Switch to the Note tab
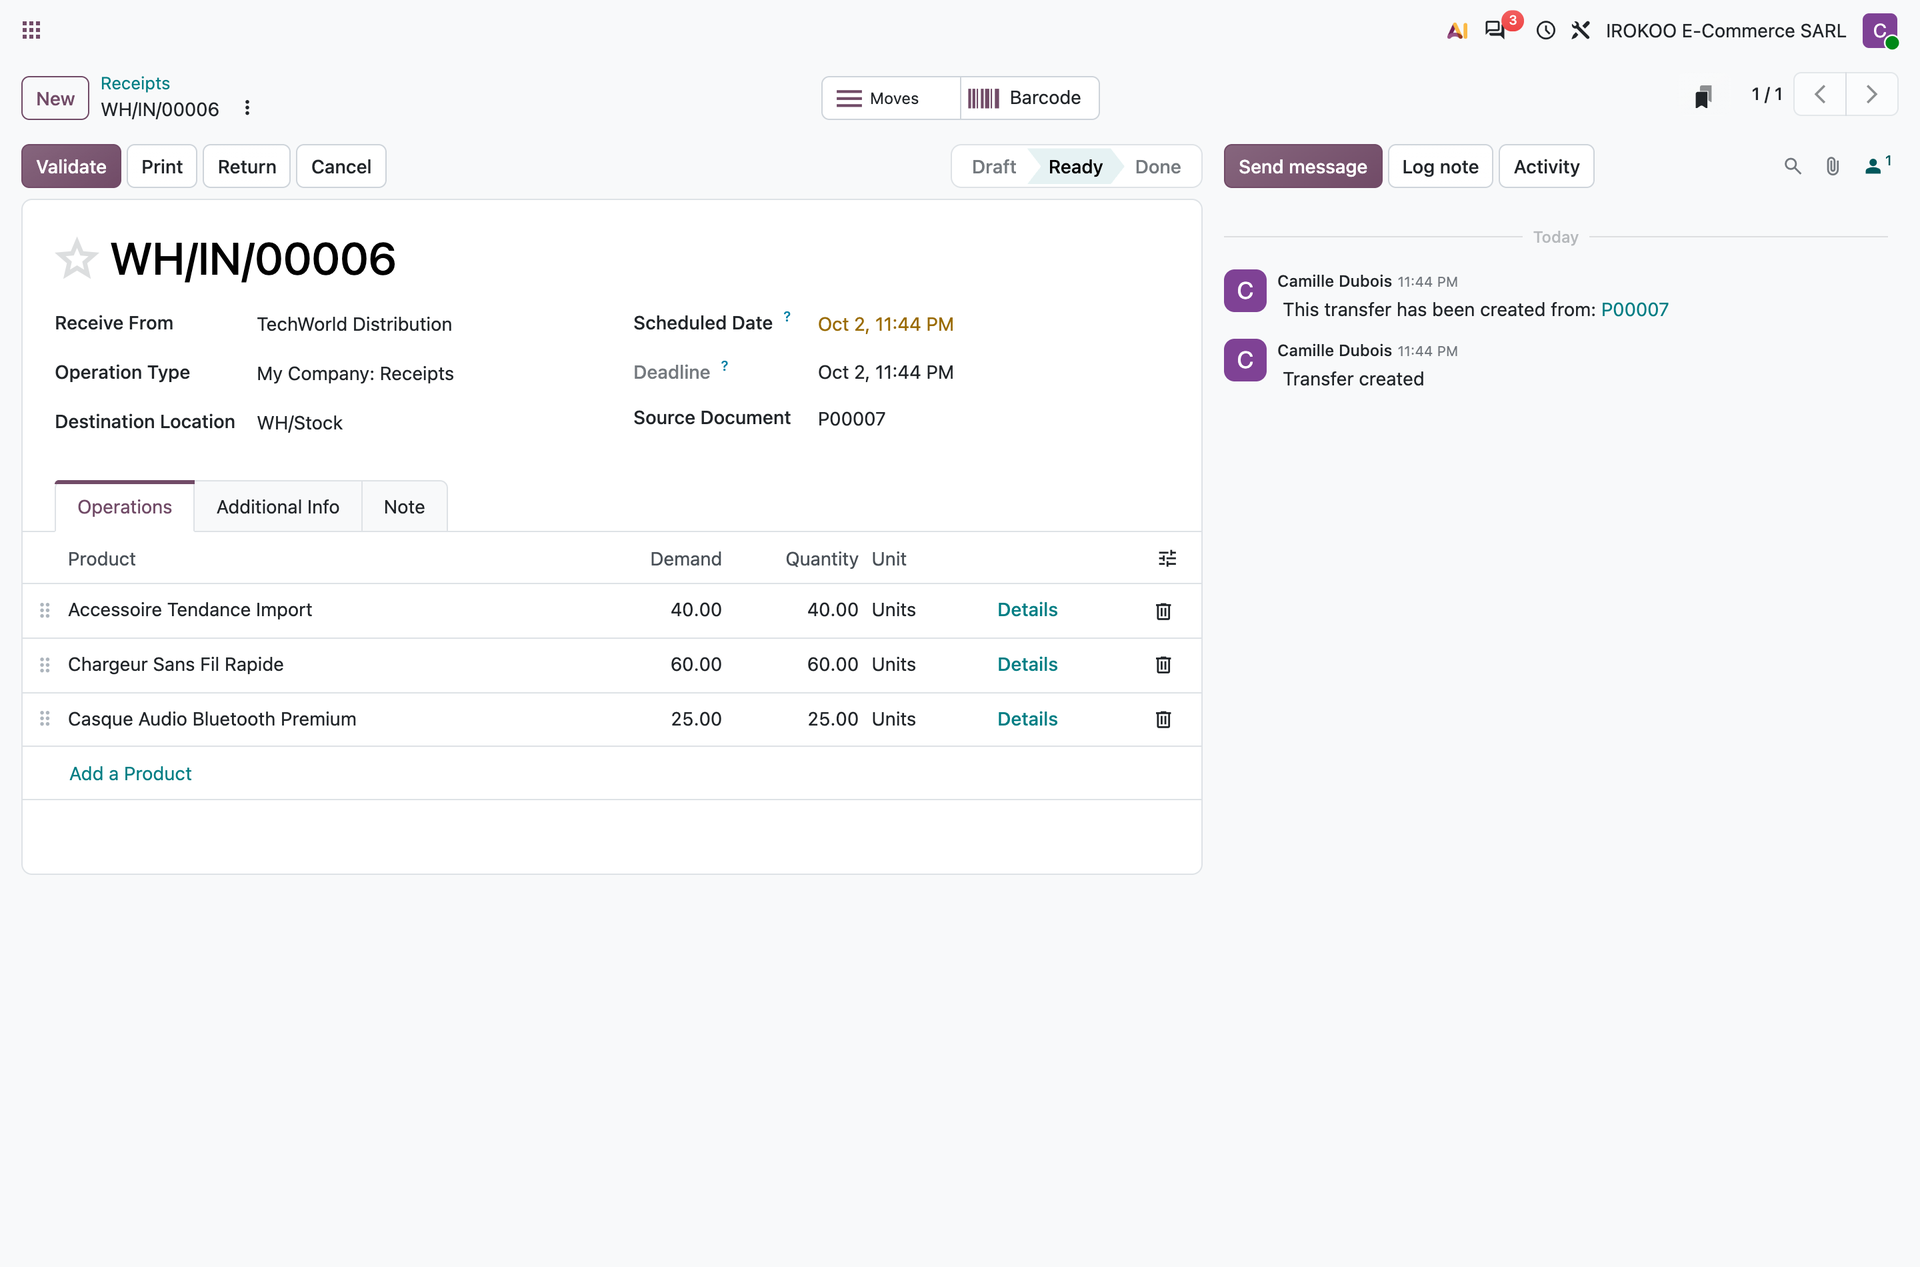 404,507
